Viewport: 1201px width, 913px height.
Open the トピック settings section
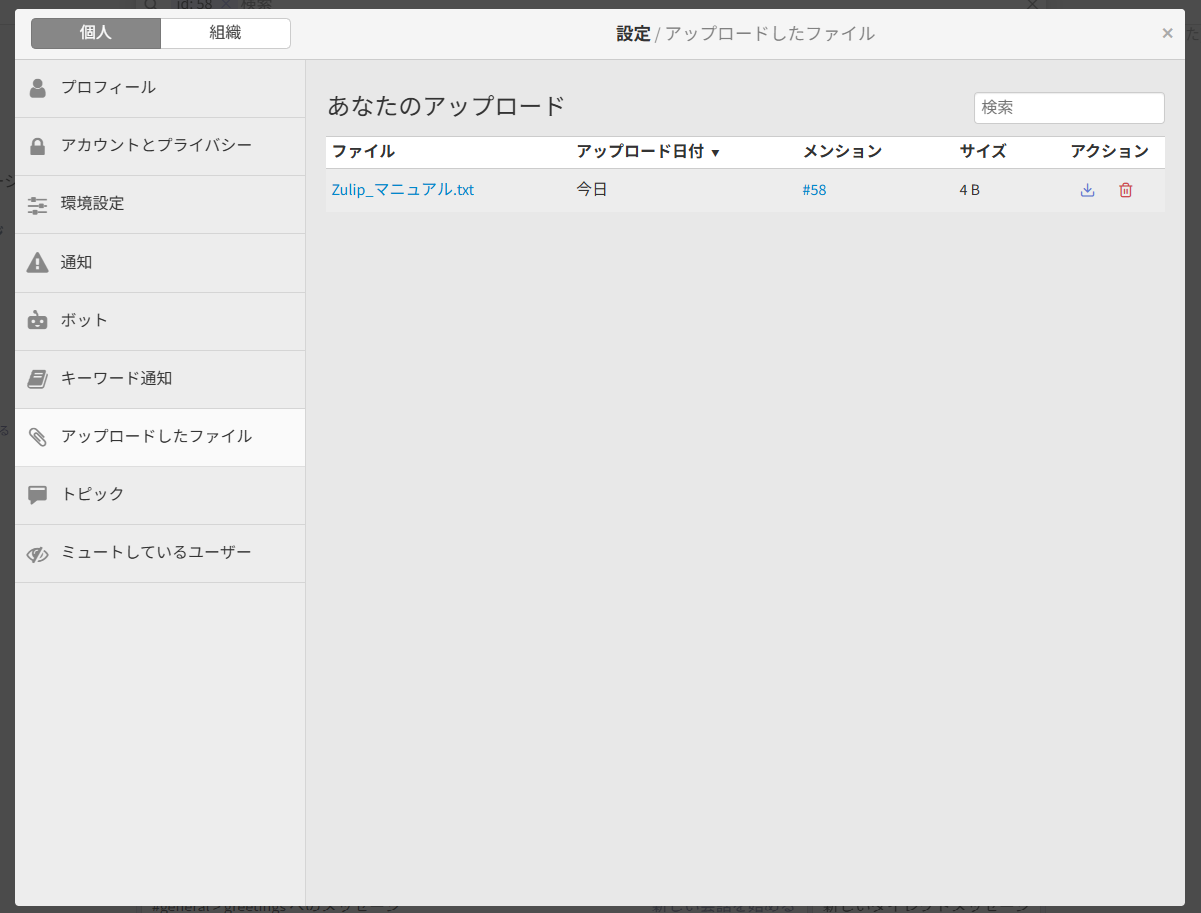click(90, 495)
